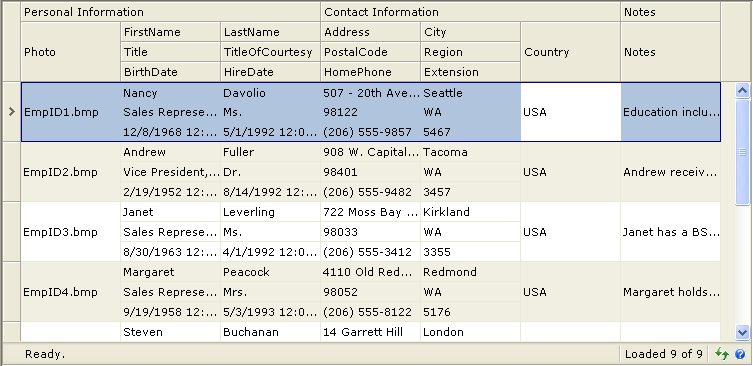Click the current row indicator arrow
This screenshot has width=753, height=366.
point(12,112)
